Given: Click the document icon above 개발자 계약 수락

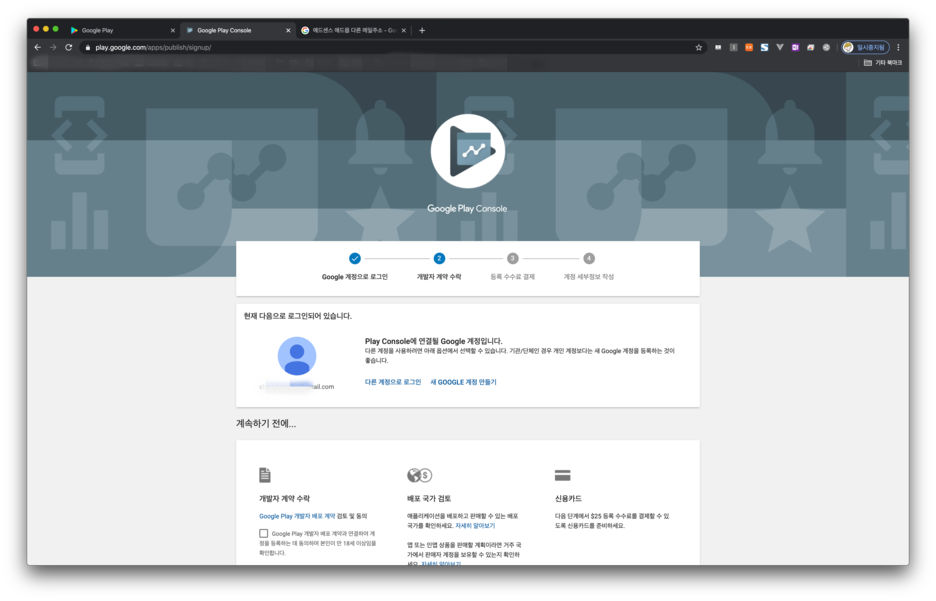Looking at the screenshot, I should tap(264, 475).
